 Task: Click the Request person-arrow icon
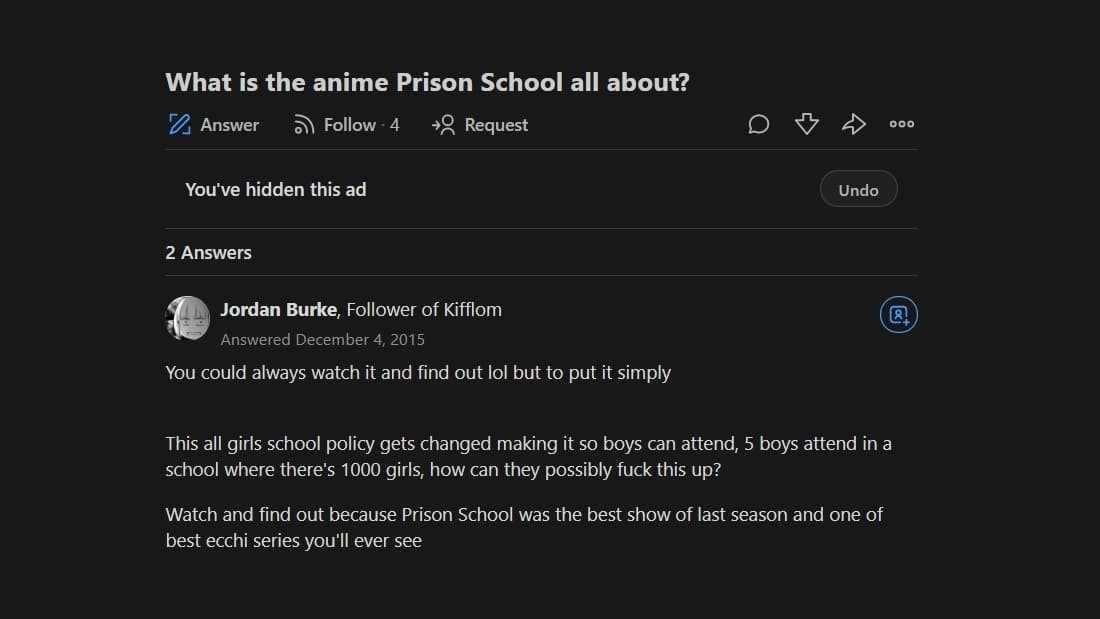443,125
